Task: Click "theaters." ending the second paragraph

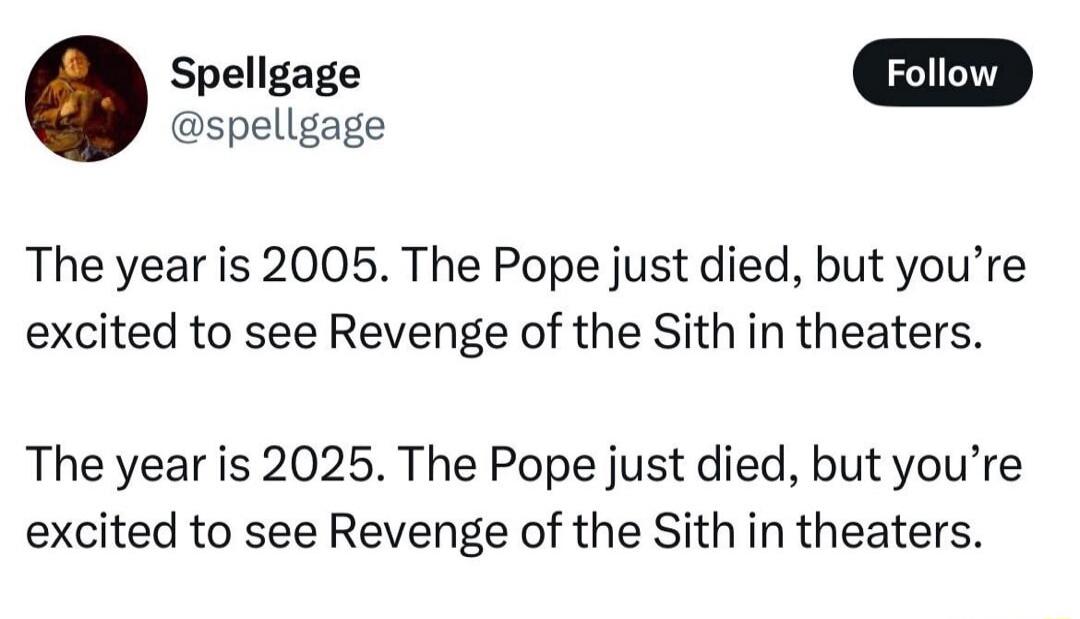Action: pos(889,530)
